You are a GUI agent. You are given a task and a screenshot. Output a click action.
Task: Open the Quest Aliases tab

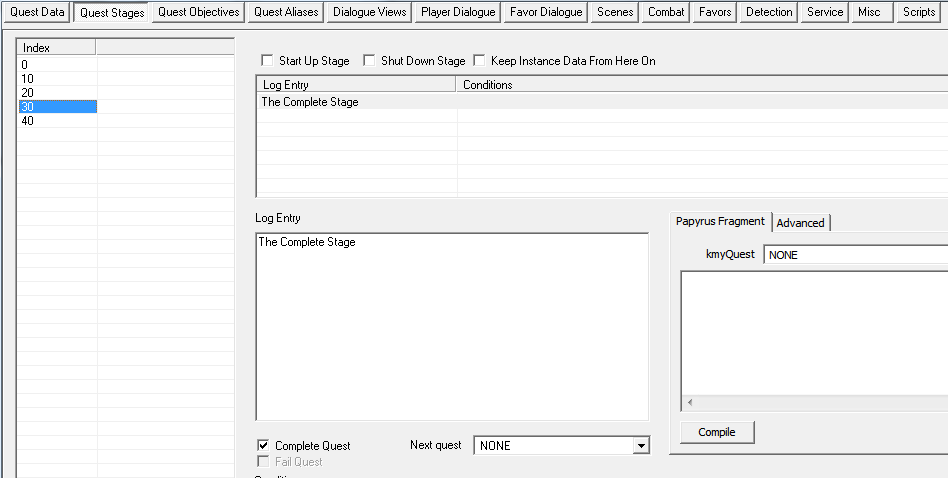(287, 12)
